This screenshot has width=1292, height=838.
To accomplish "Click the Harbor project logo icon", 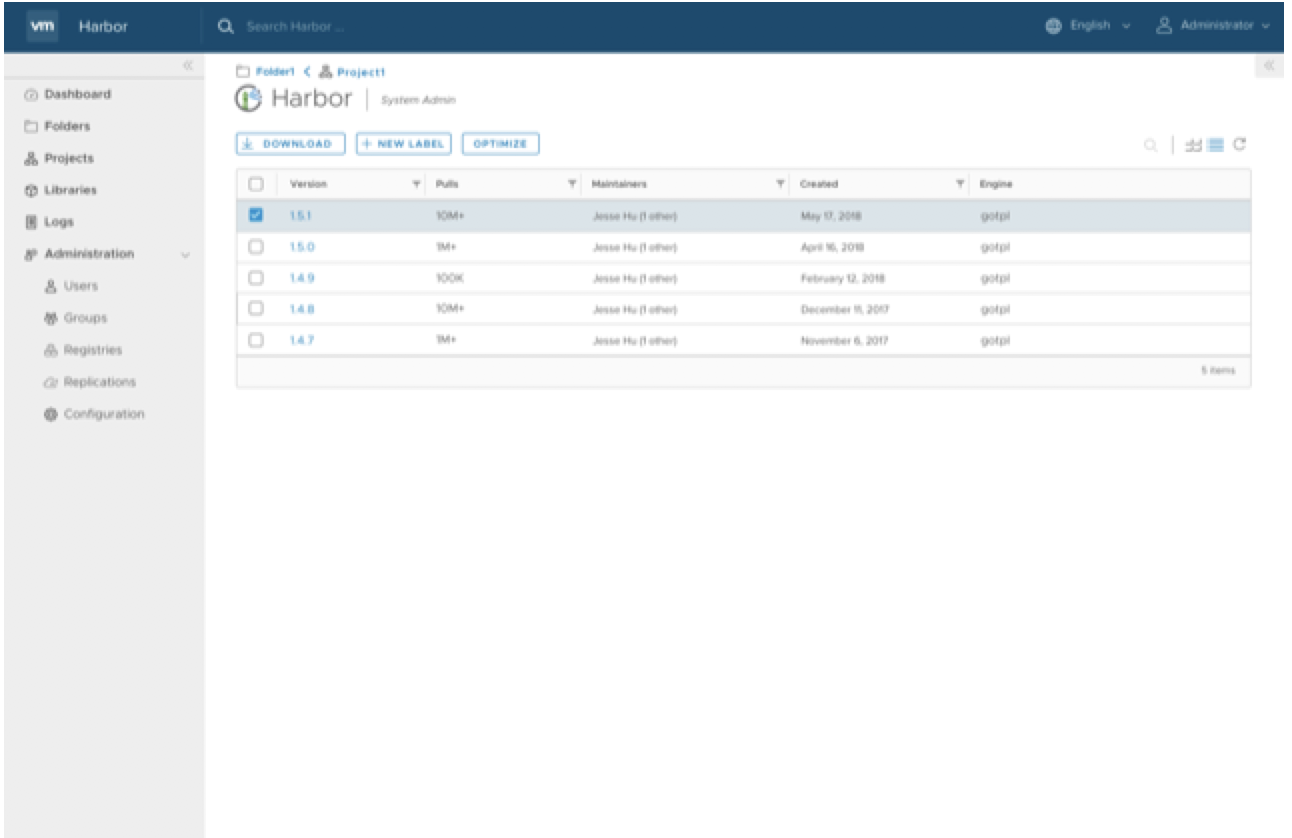I will (x=249, y=99).
